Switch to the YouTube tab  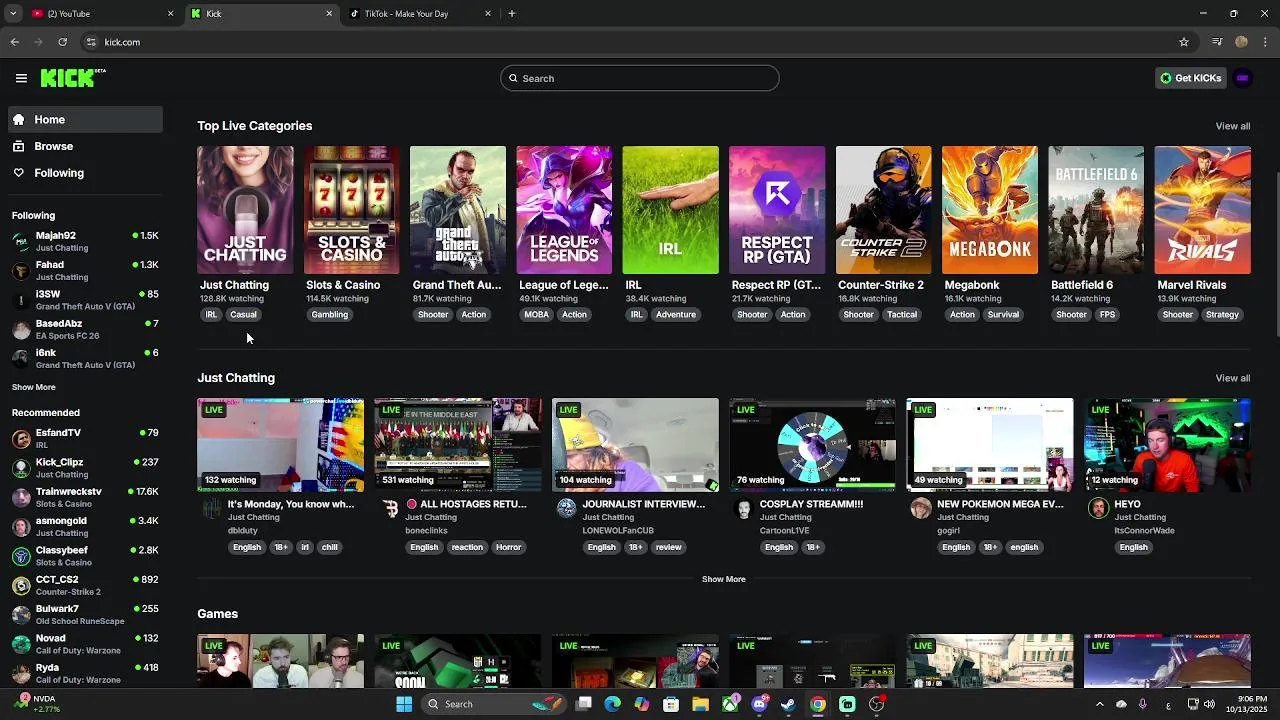point(100,14)
